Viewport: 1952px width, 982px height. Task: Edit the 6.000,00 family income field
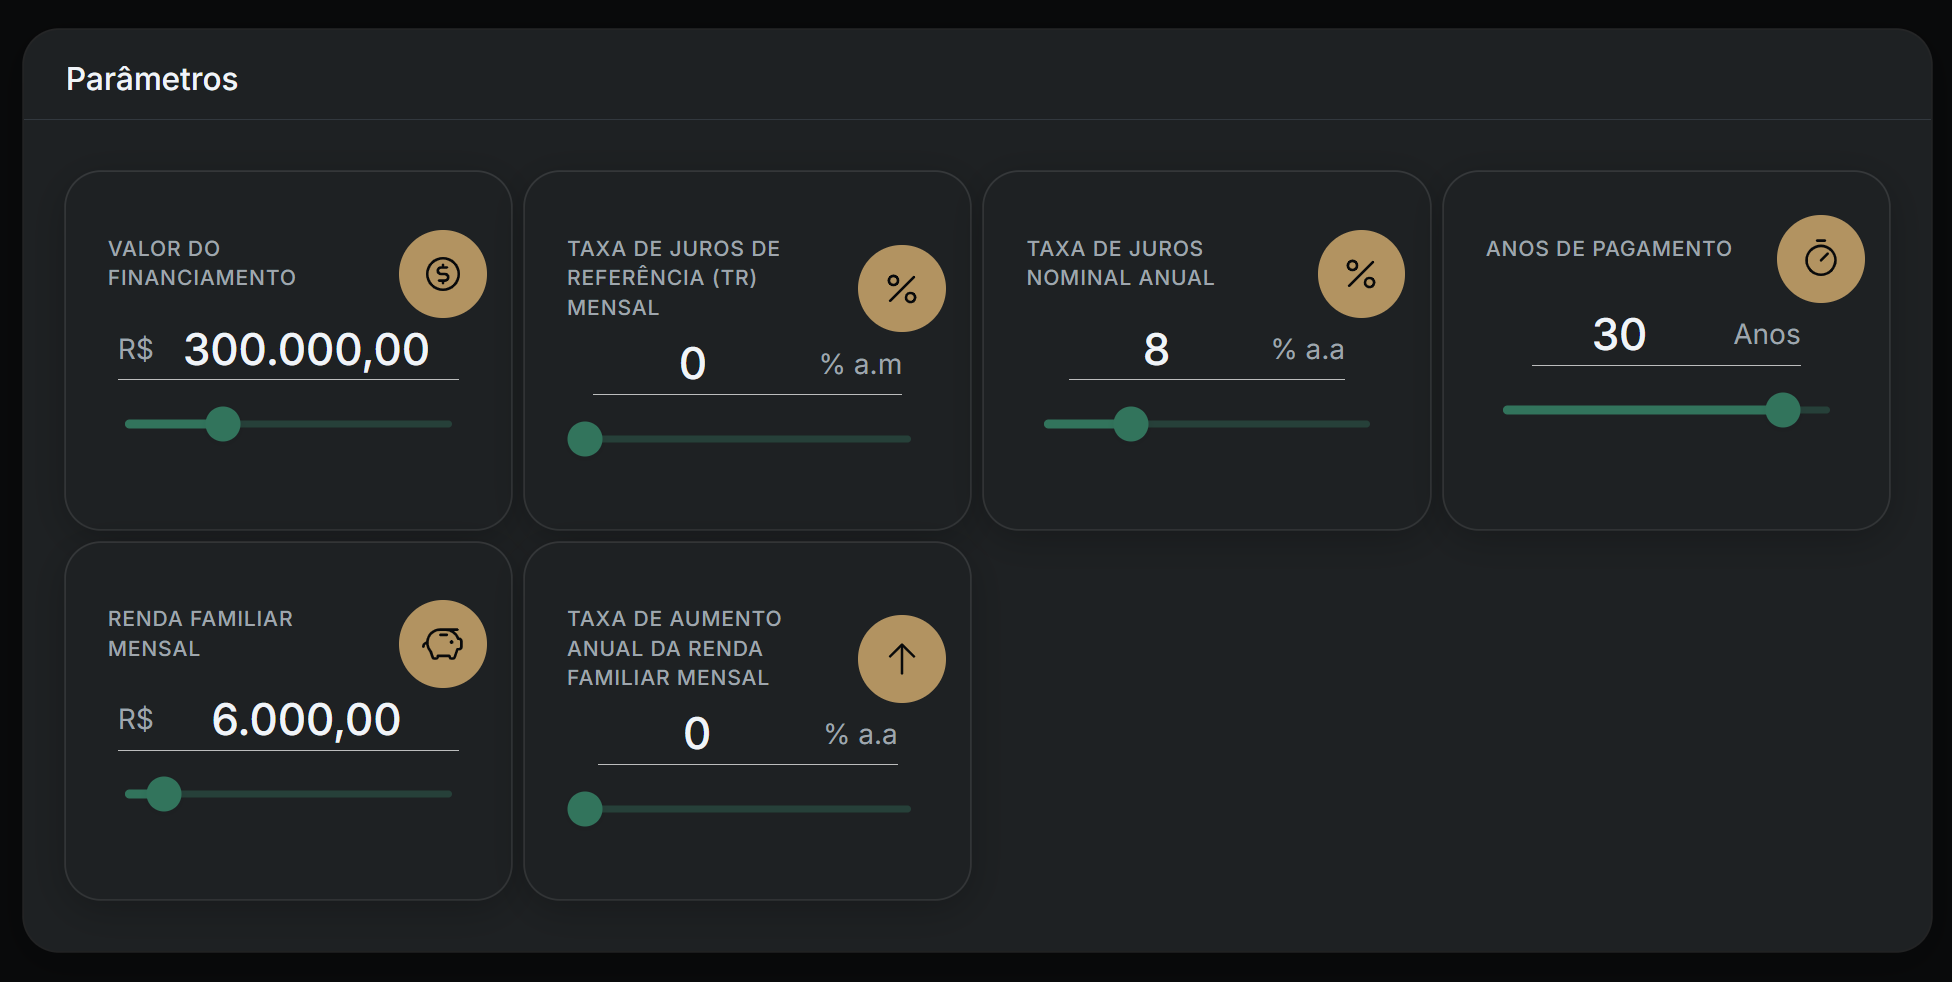click(306, 720)
